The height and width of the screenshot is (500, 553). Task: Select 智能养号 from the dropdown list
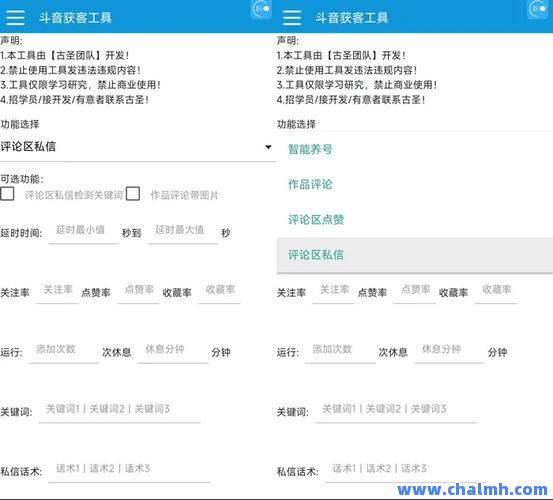coord(415,150)
